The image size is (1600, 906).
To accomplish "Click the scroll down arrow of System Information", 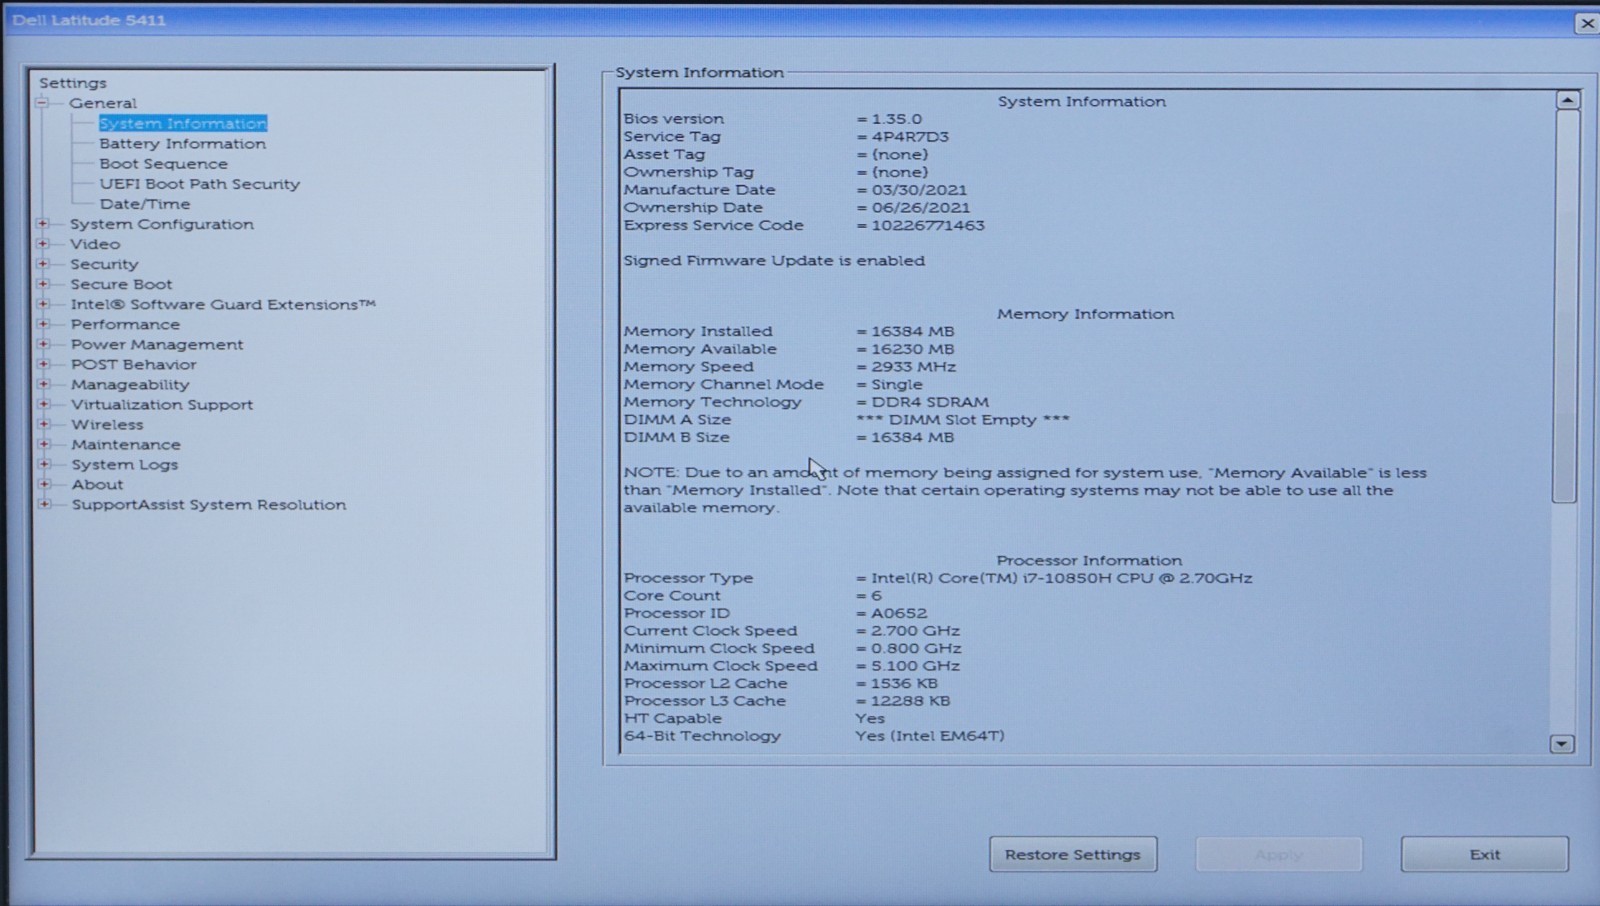I will coord(1562,744).
